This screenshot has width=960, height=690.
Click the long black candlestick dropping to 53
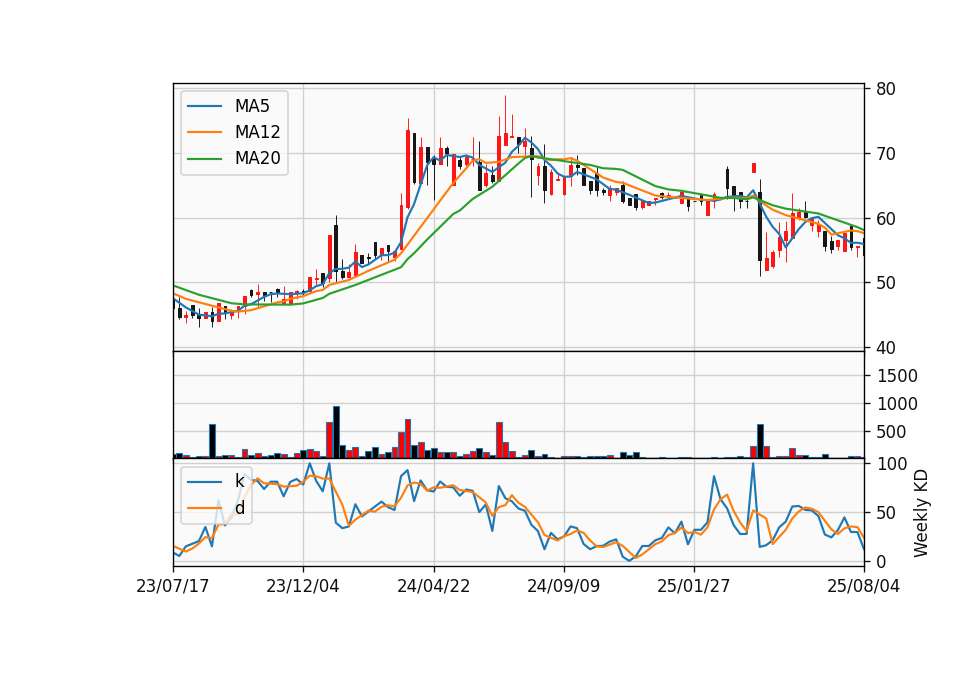pyautogui.click(x=760, y=227)
